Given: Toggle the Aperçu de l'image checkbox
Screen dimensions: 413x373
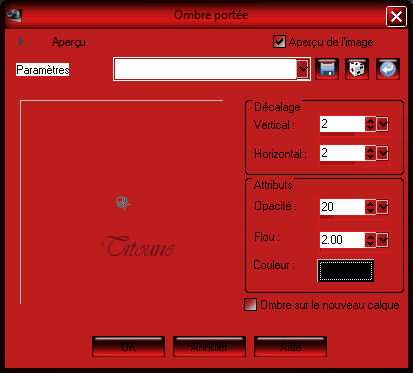Looking at the screenshot, I should click(279, 42).
